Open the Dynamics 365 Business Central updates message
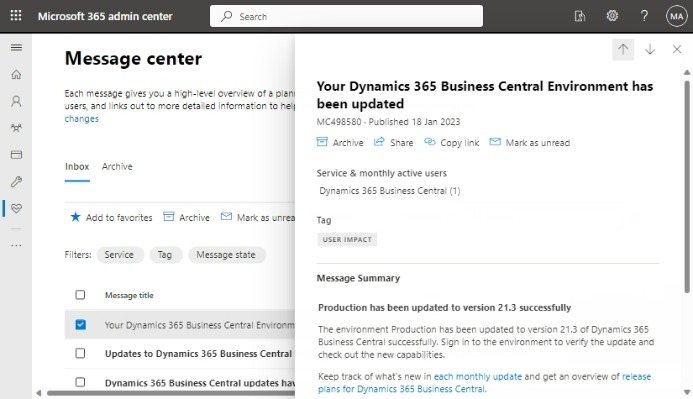 tap(199, 383)
